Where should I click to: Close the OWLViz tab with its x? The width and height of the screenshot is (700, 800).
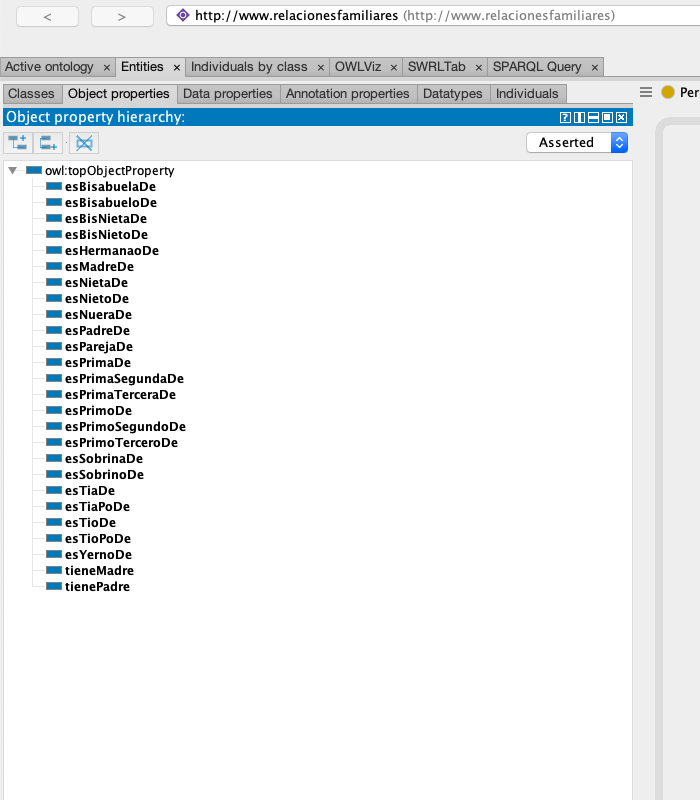click(393, 67)
